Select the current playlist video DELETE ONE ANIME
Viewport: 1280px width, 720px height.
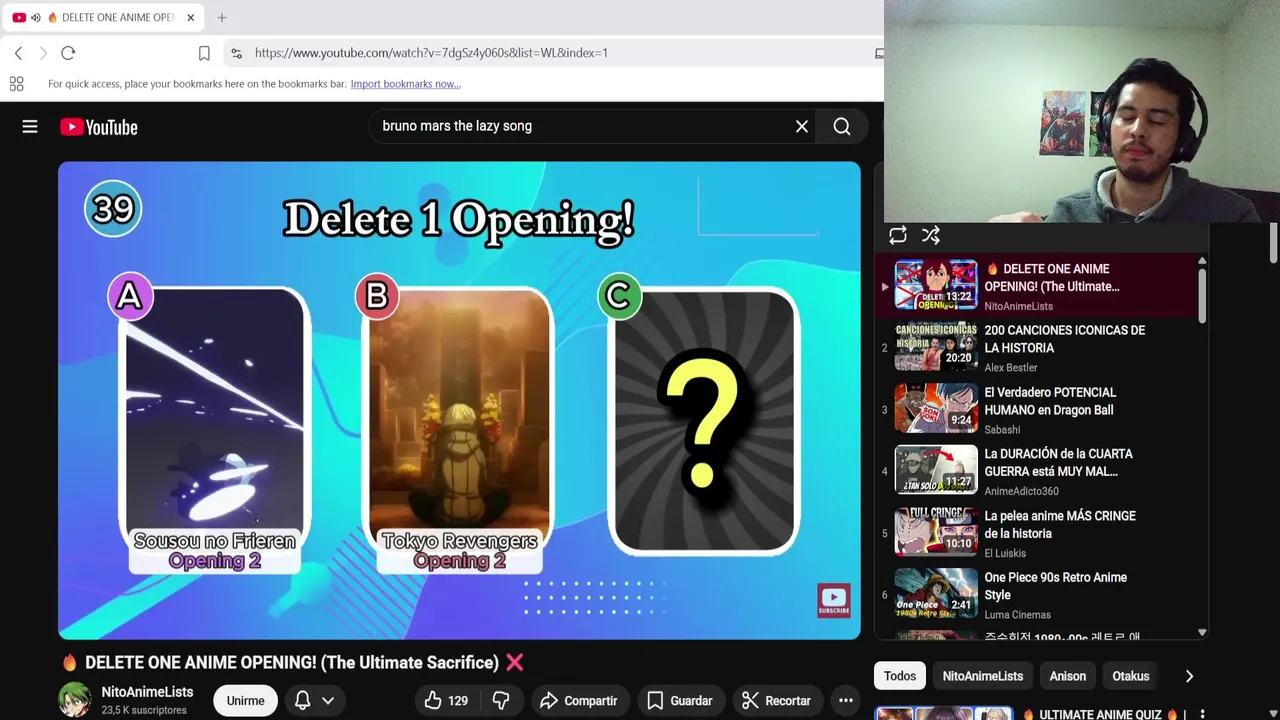(x=1037, y=286)
